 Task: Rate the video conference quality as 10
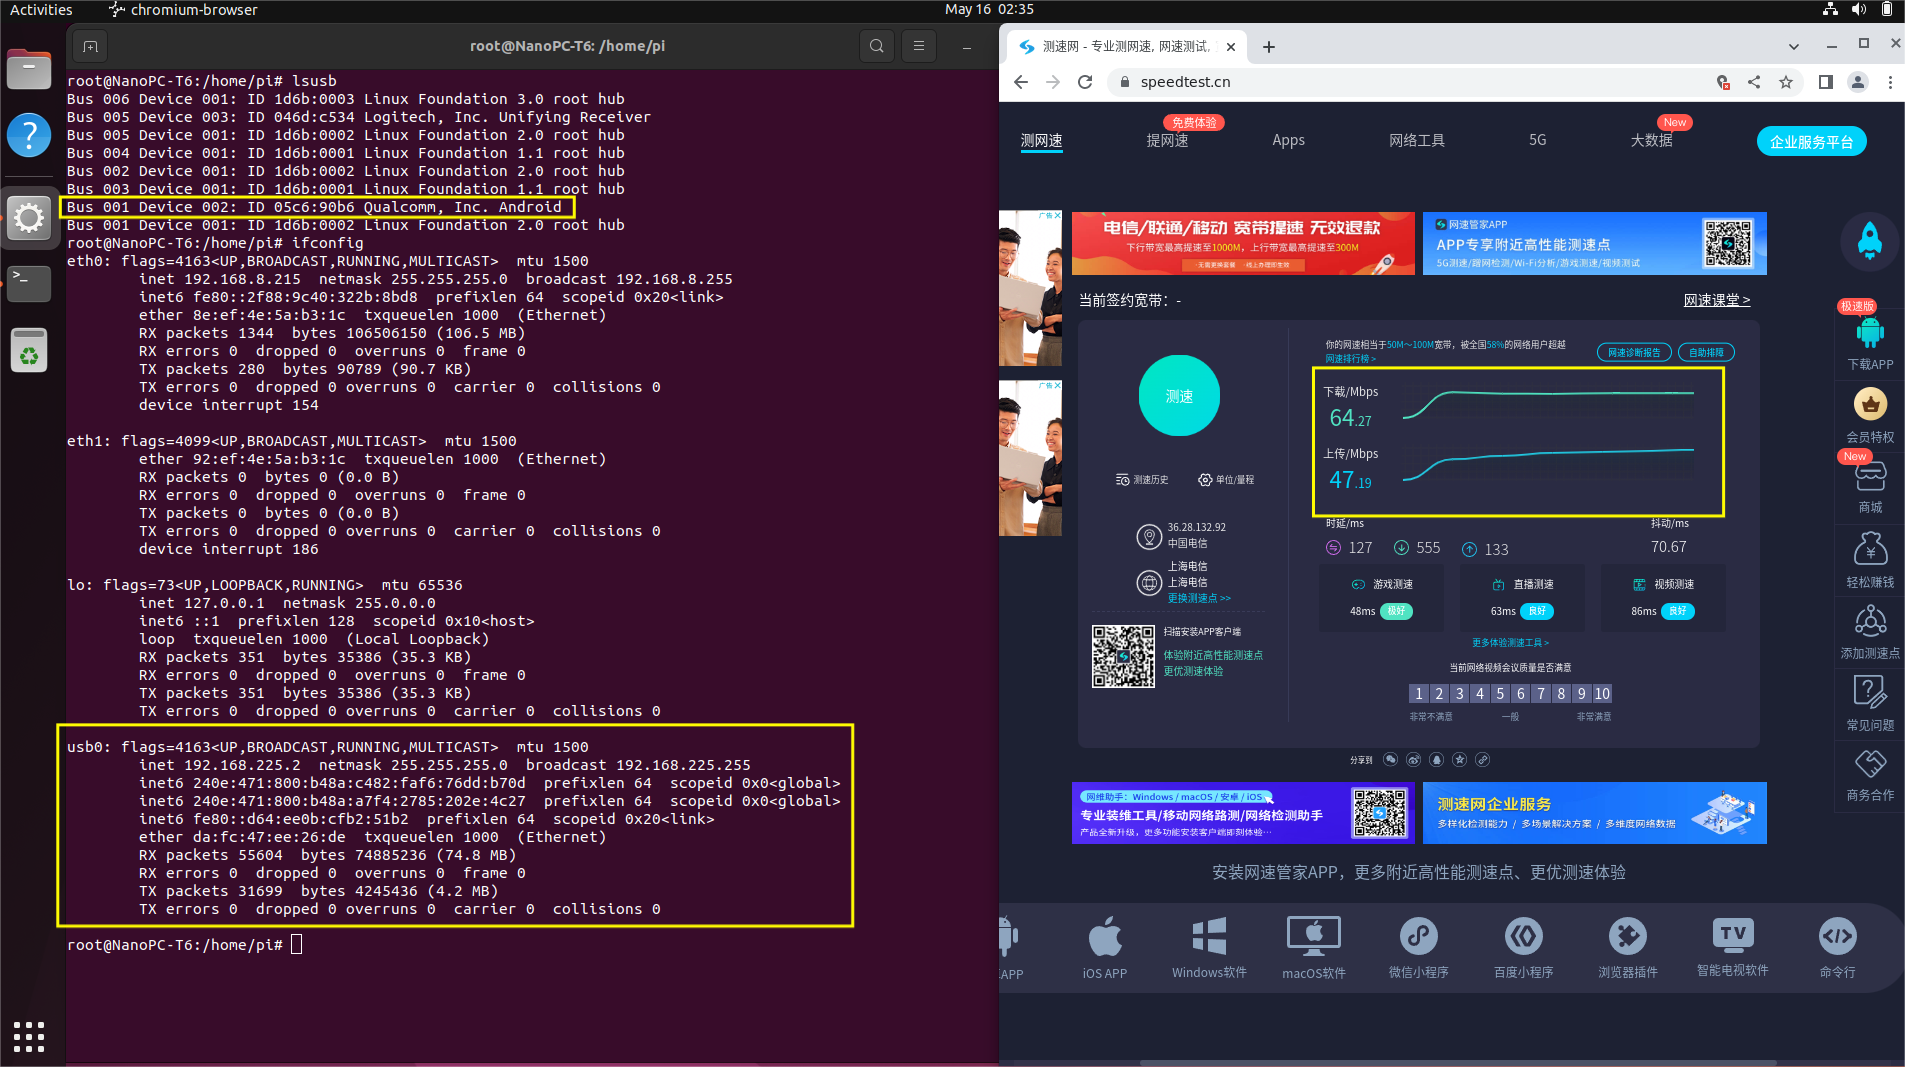tap(1602, 694)
